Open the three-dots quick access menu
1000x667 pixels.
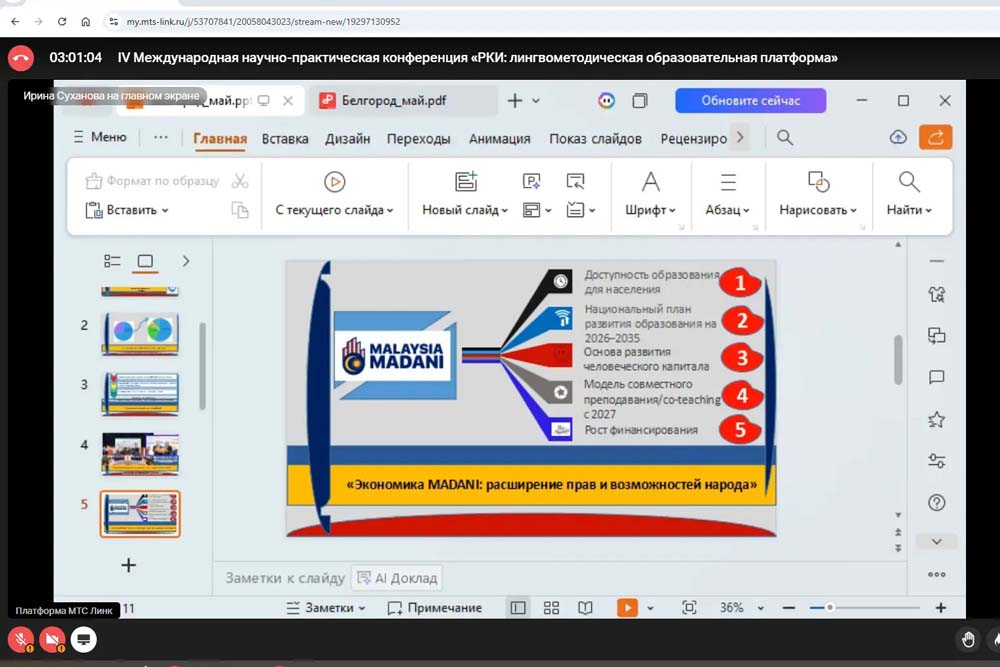click(x=161, y=137)
